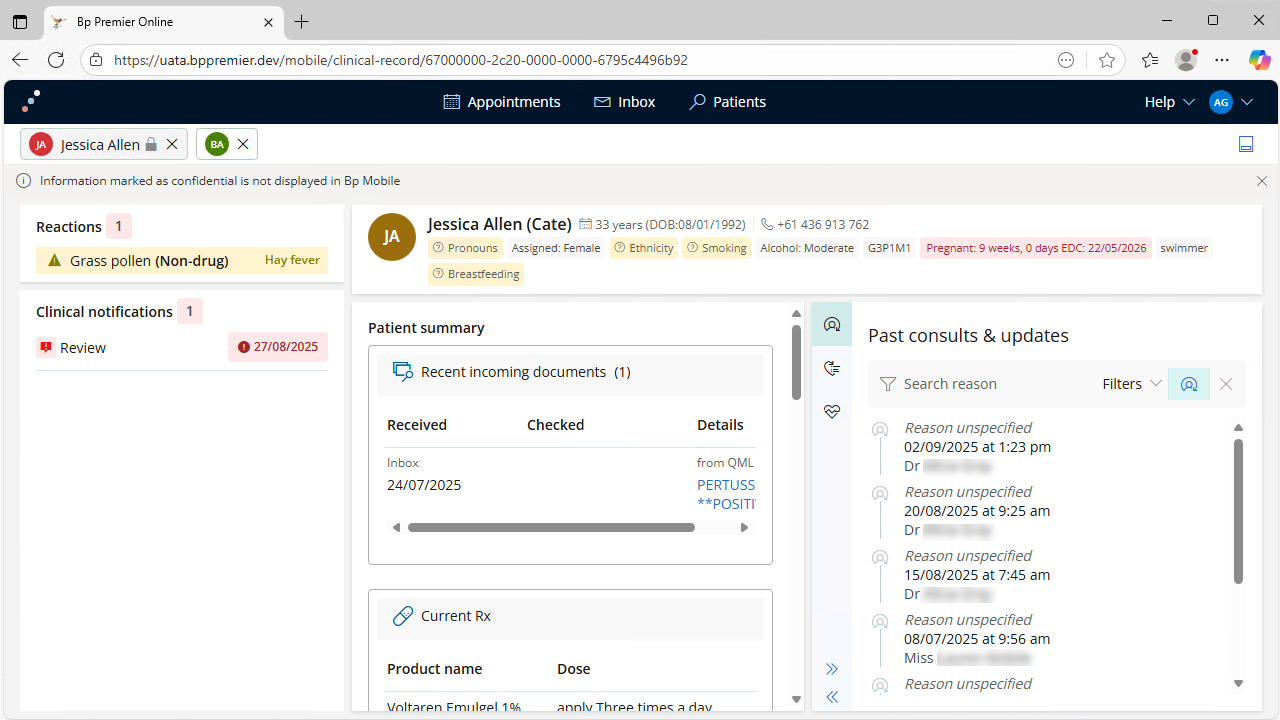
Task: Close the Jessica Allen patient tab
Action: pos(172,144)
